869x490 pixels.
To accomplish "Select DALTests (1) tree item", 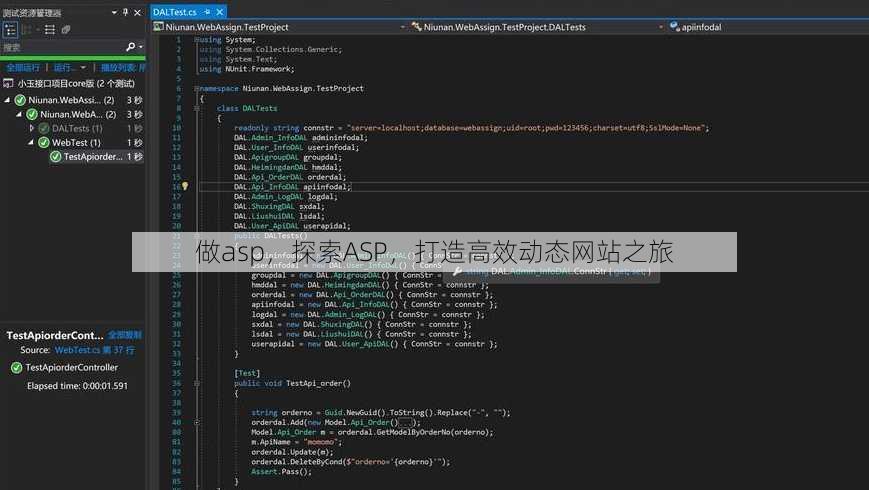I will [77, 128].
